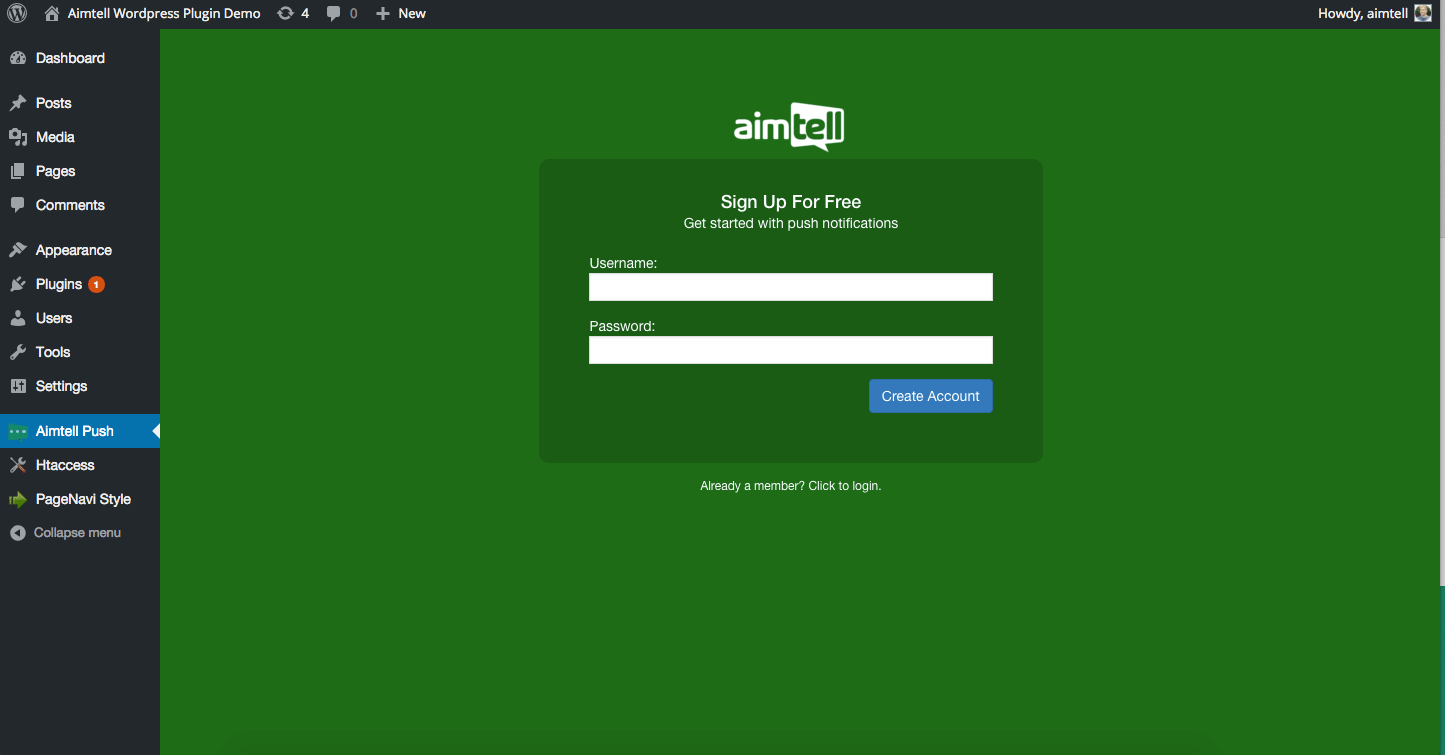Click into the Password field
Image resolution: width=1445 pixels, height=755 pixels.
click(790, 350)
